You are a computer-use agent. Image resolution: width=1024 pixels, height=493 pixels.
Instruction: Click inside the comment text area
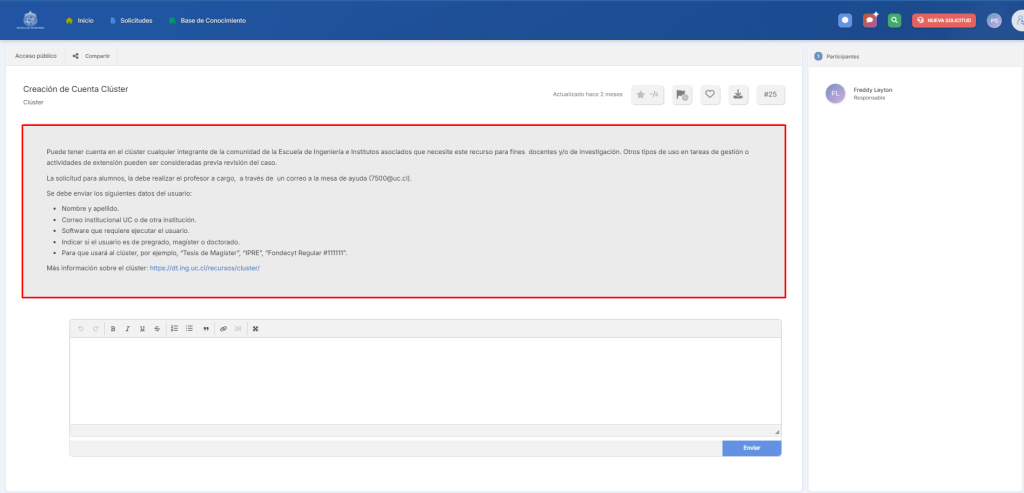click(425, 380)
